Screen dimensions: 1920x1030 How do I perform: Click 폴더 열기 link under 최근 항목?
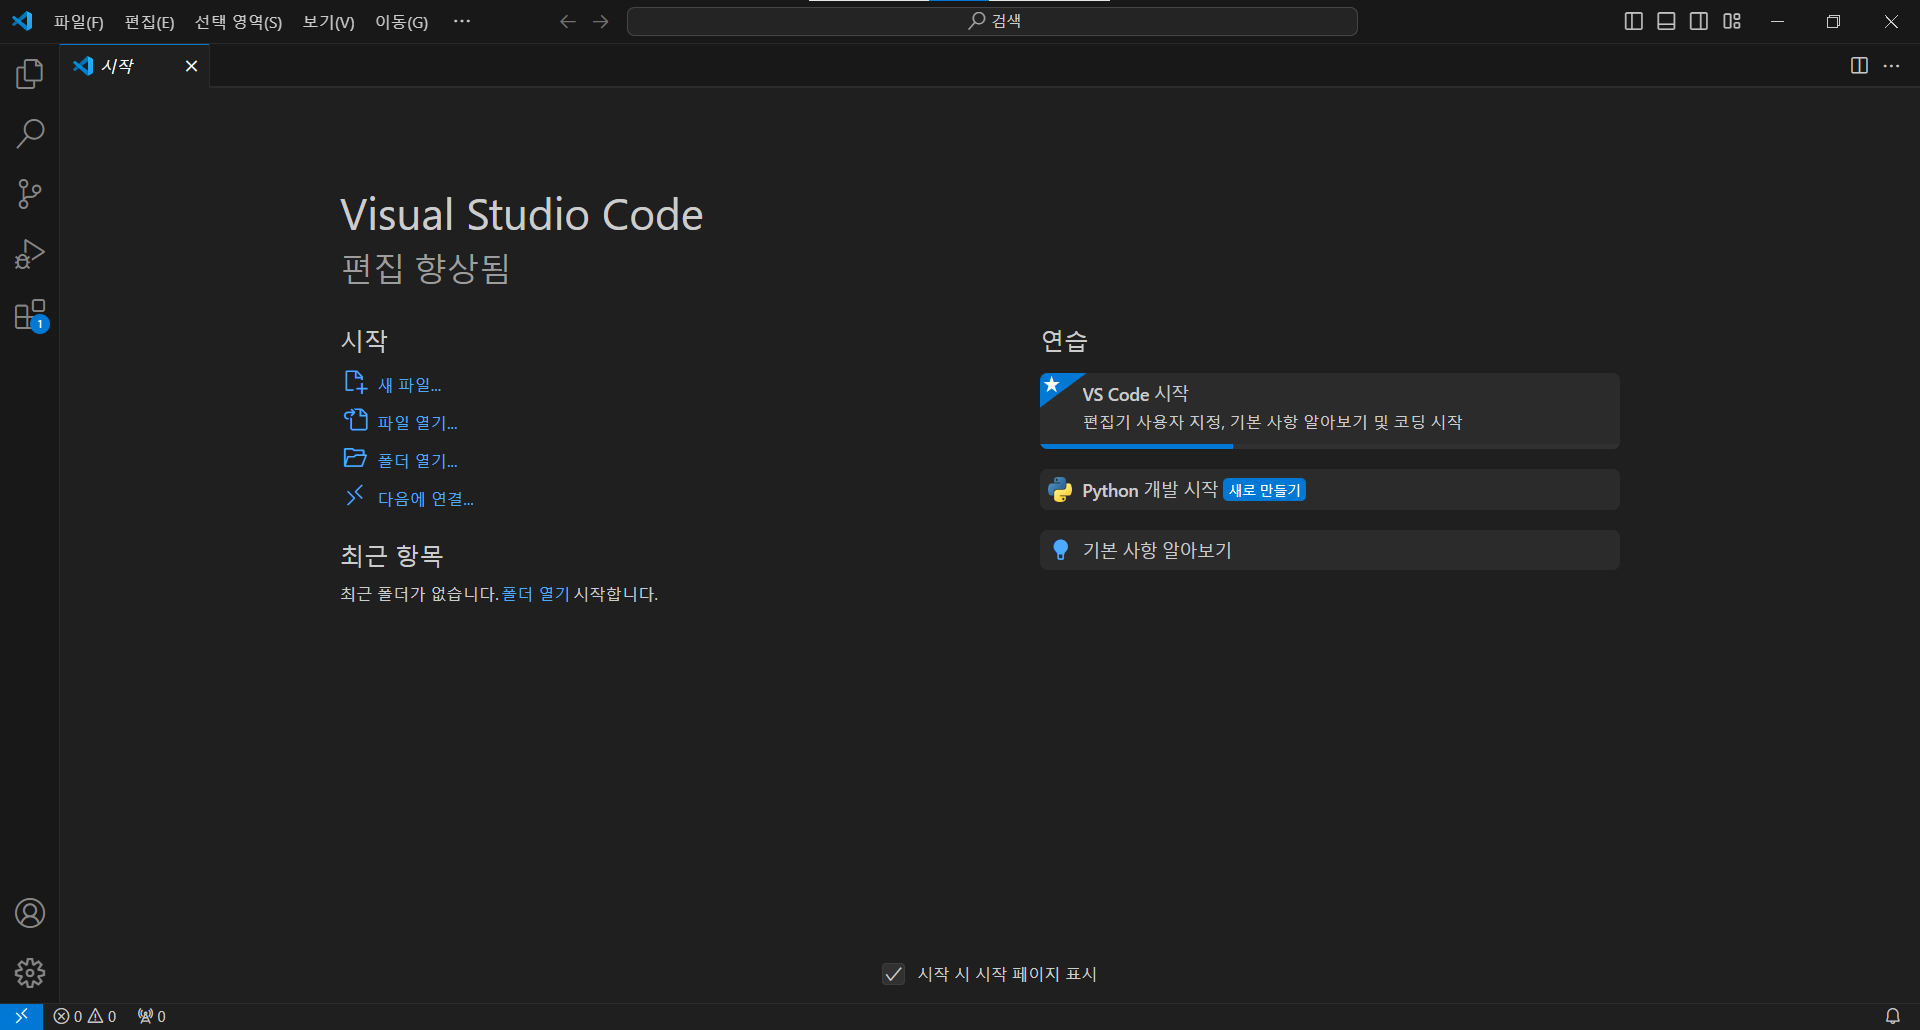coord(536,594)
